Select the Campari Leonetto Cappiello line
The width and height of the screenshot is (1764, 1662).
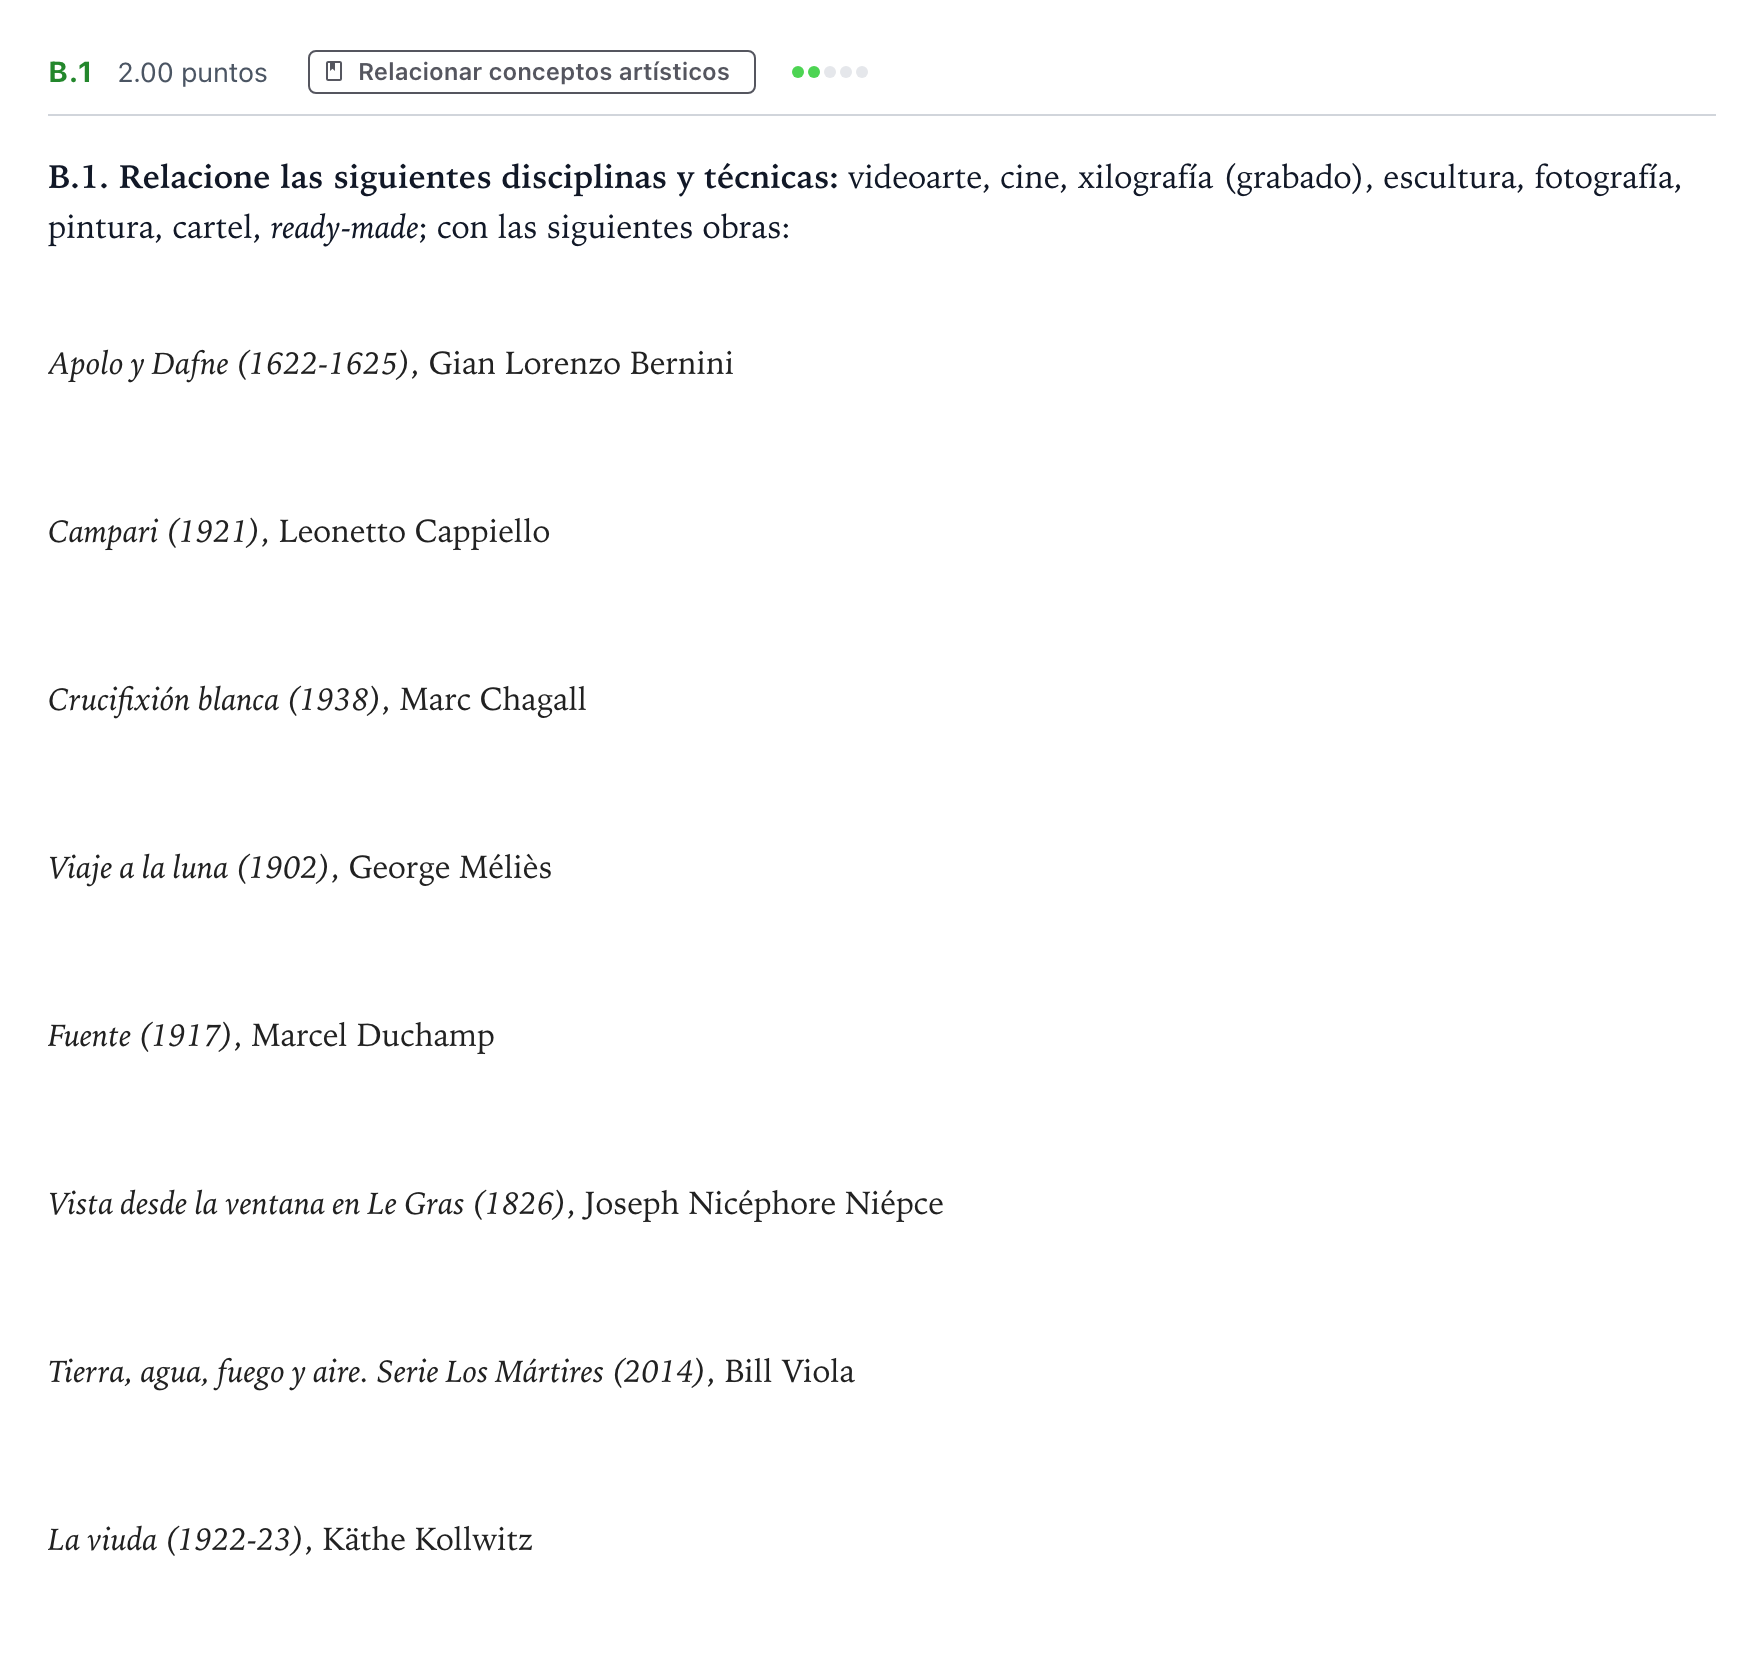click(299, 531)
